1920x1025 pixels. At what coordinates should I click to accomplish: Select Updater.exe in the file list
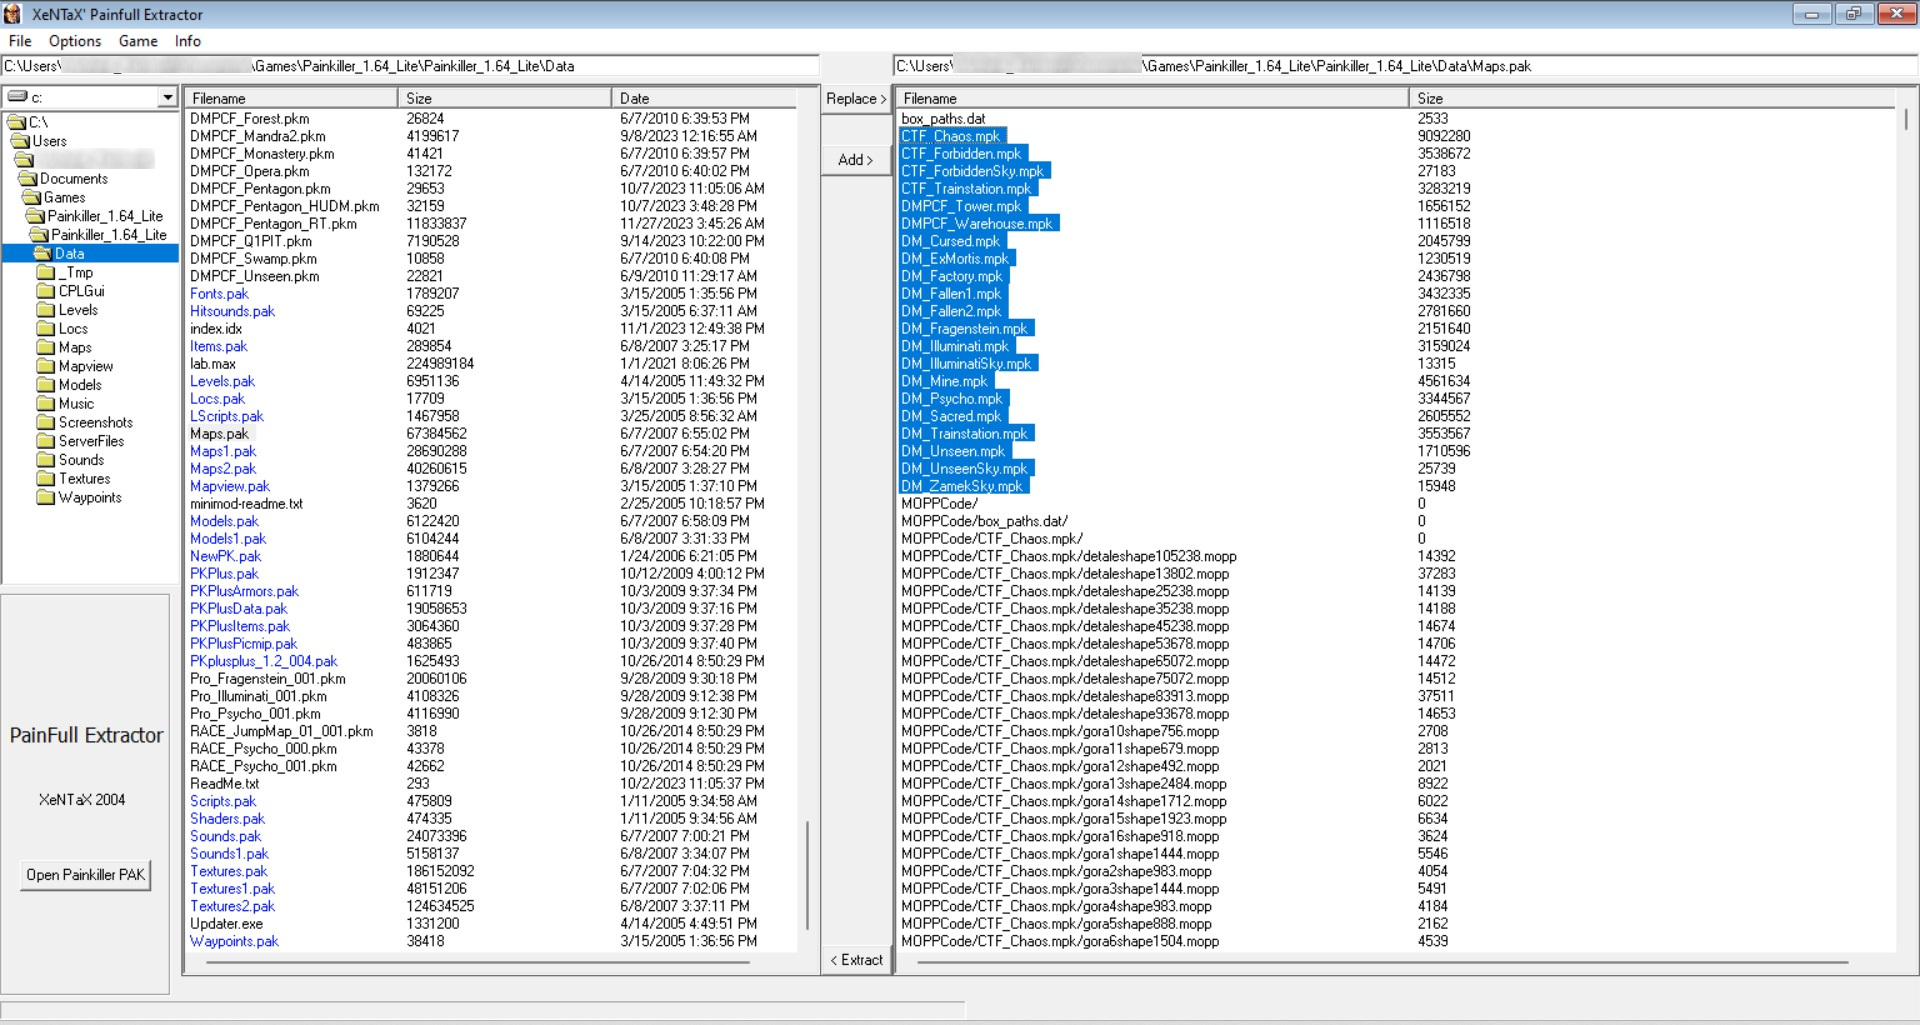[x=226, y=924]
